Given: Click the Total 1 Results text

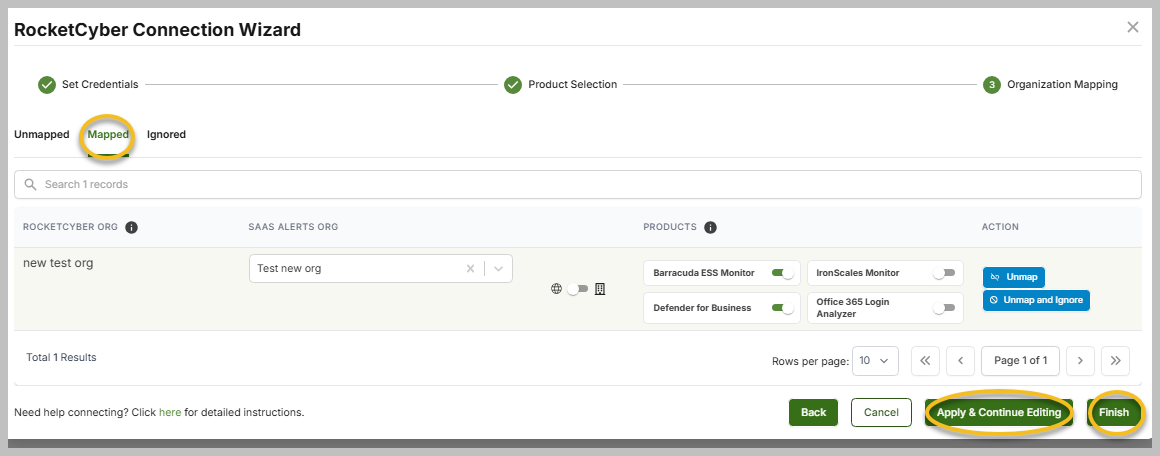Looking at the screenshot, I should click(x=61, y=358).
